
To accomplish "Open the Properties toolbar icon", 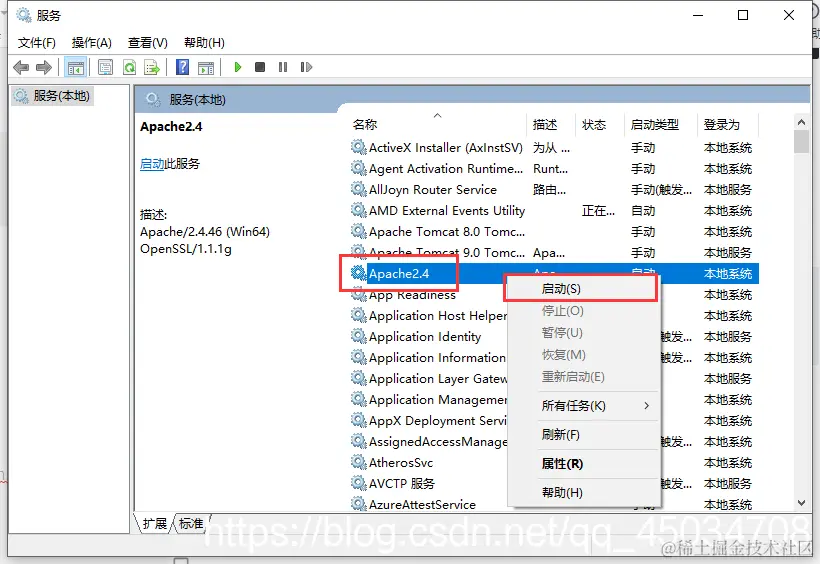I will [x=106, y=67].
